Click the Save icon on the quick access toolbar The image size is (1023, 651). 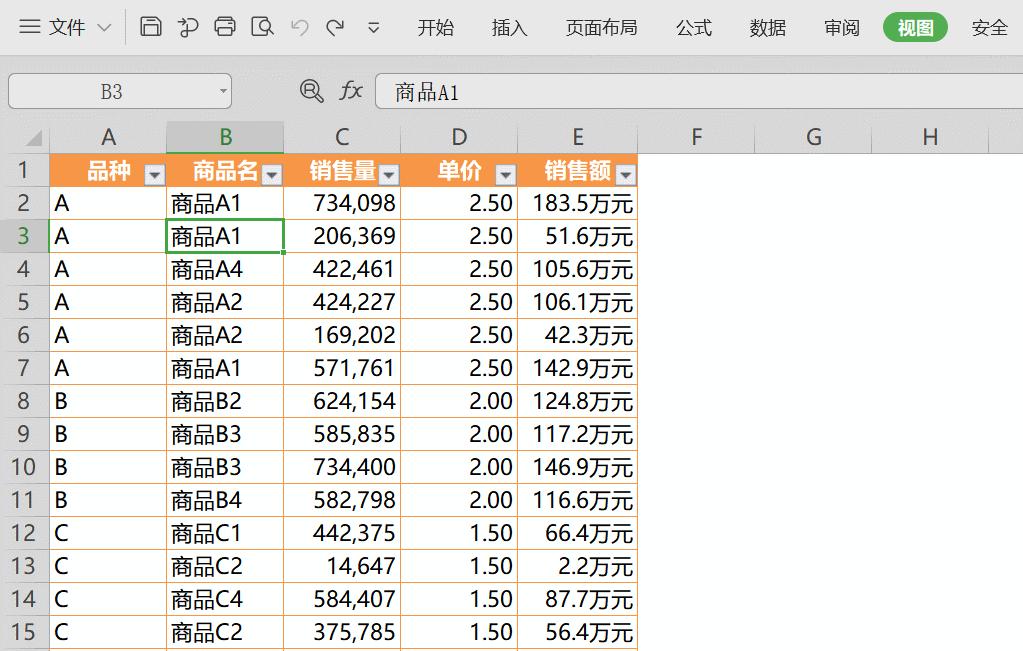[x=150, y=26]
